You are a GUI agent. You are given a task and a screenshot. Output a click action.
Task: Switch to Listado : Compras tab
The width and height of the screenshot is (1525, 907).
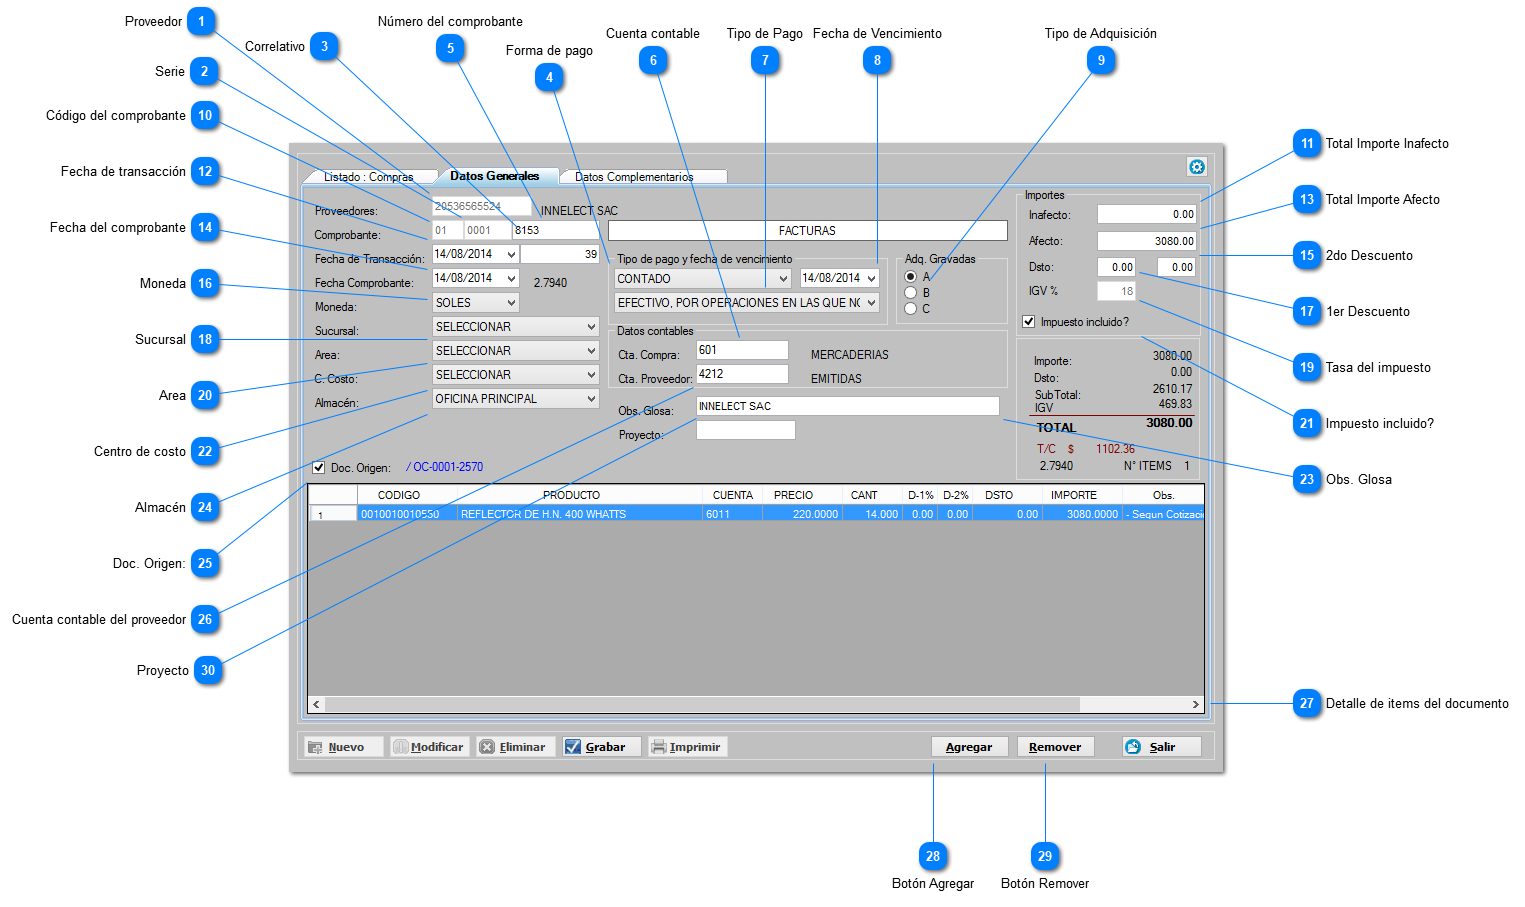[368, 177]
